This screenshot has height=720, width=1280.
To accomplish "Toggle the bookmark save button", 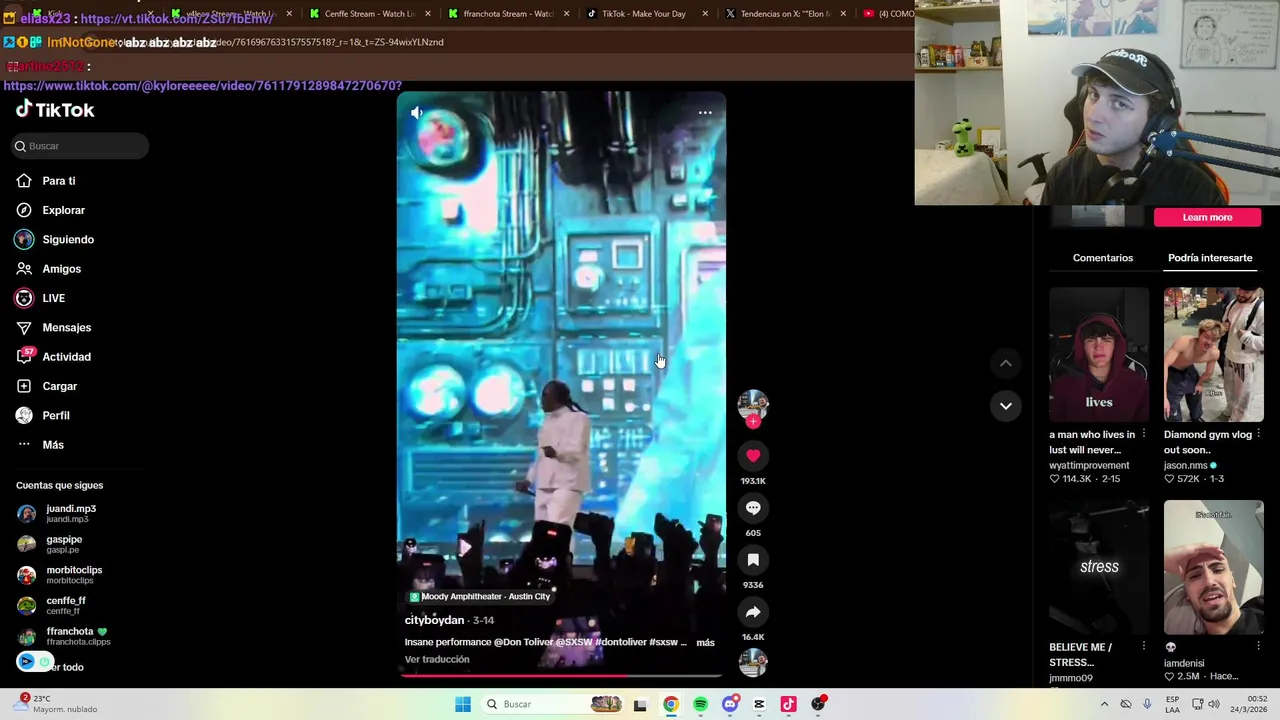I will click(753, 560).
